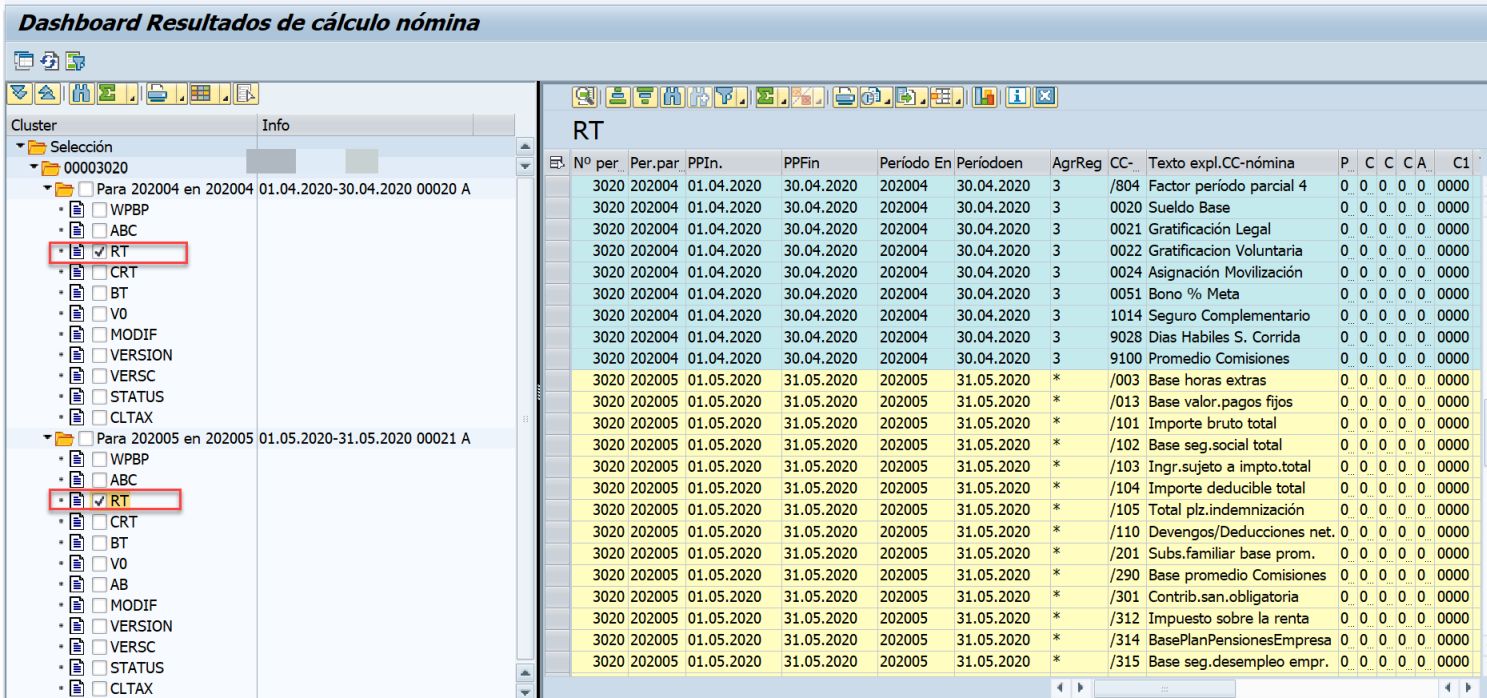
Task: Expand all nodes in the Cluster tree toolbar
Action: click(19, 95)
